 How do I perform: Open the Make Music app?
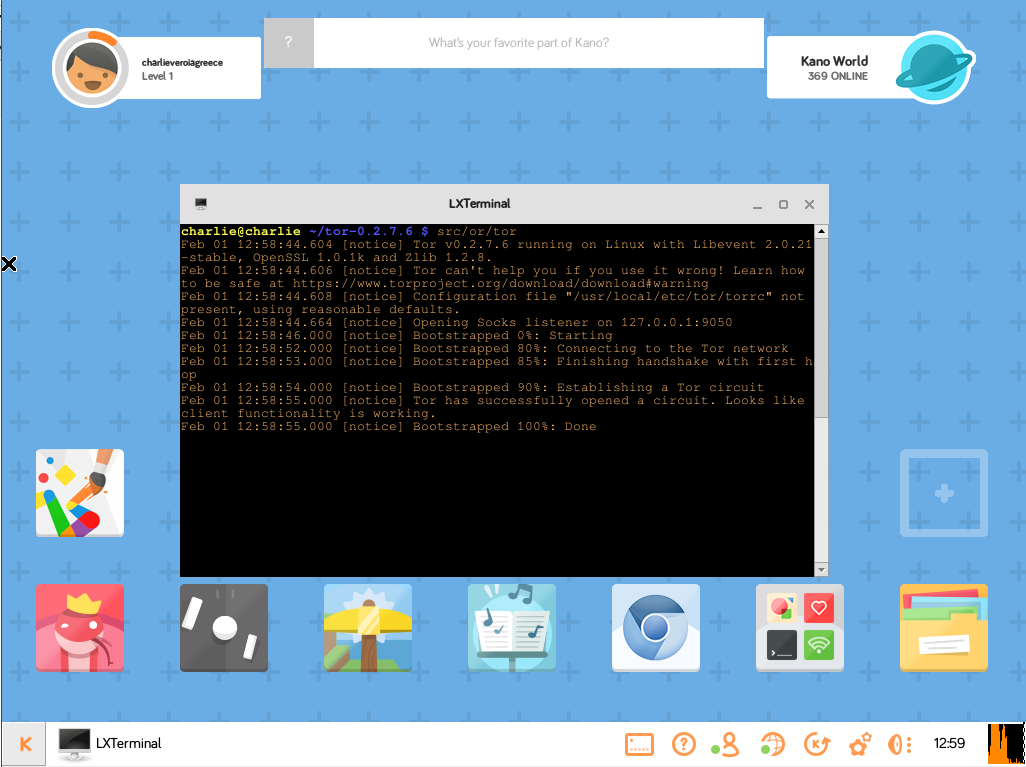pyautogui.click(x=512, y=627)
